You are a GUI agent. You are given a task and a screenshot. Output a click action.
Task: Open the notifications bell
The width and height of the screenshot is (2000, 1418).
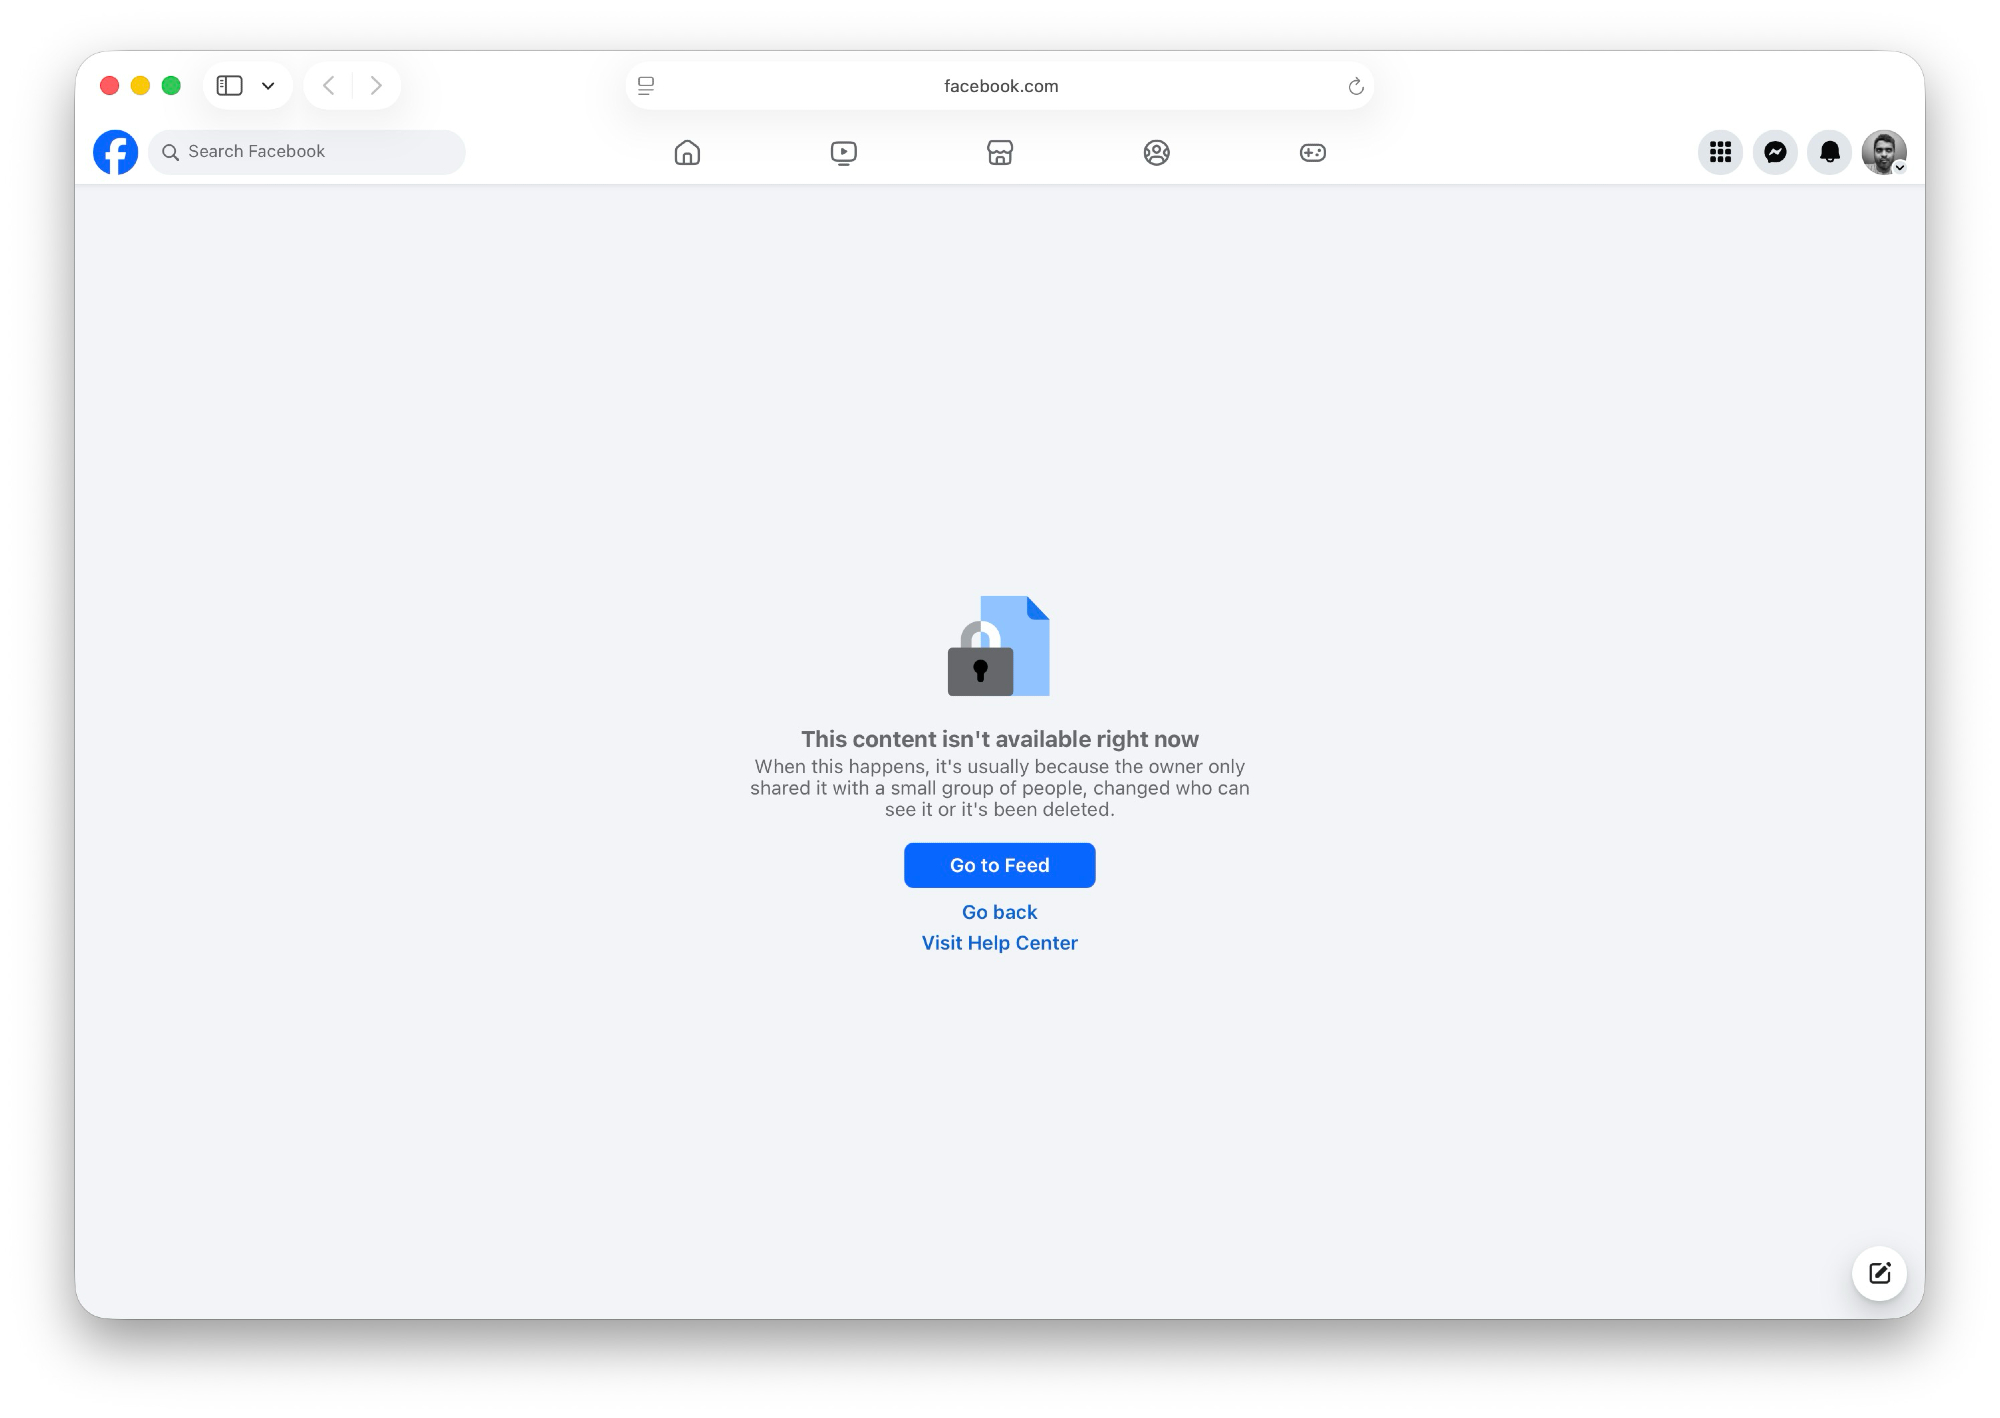[1829, 152]
